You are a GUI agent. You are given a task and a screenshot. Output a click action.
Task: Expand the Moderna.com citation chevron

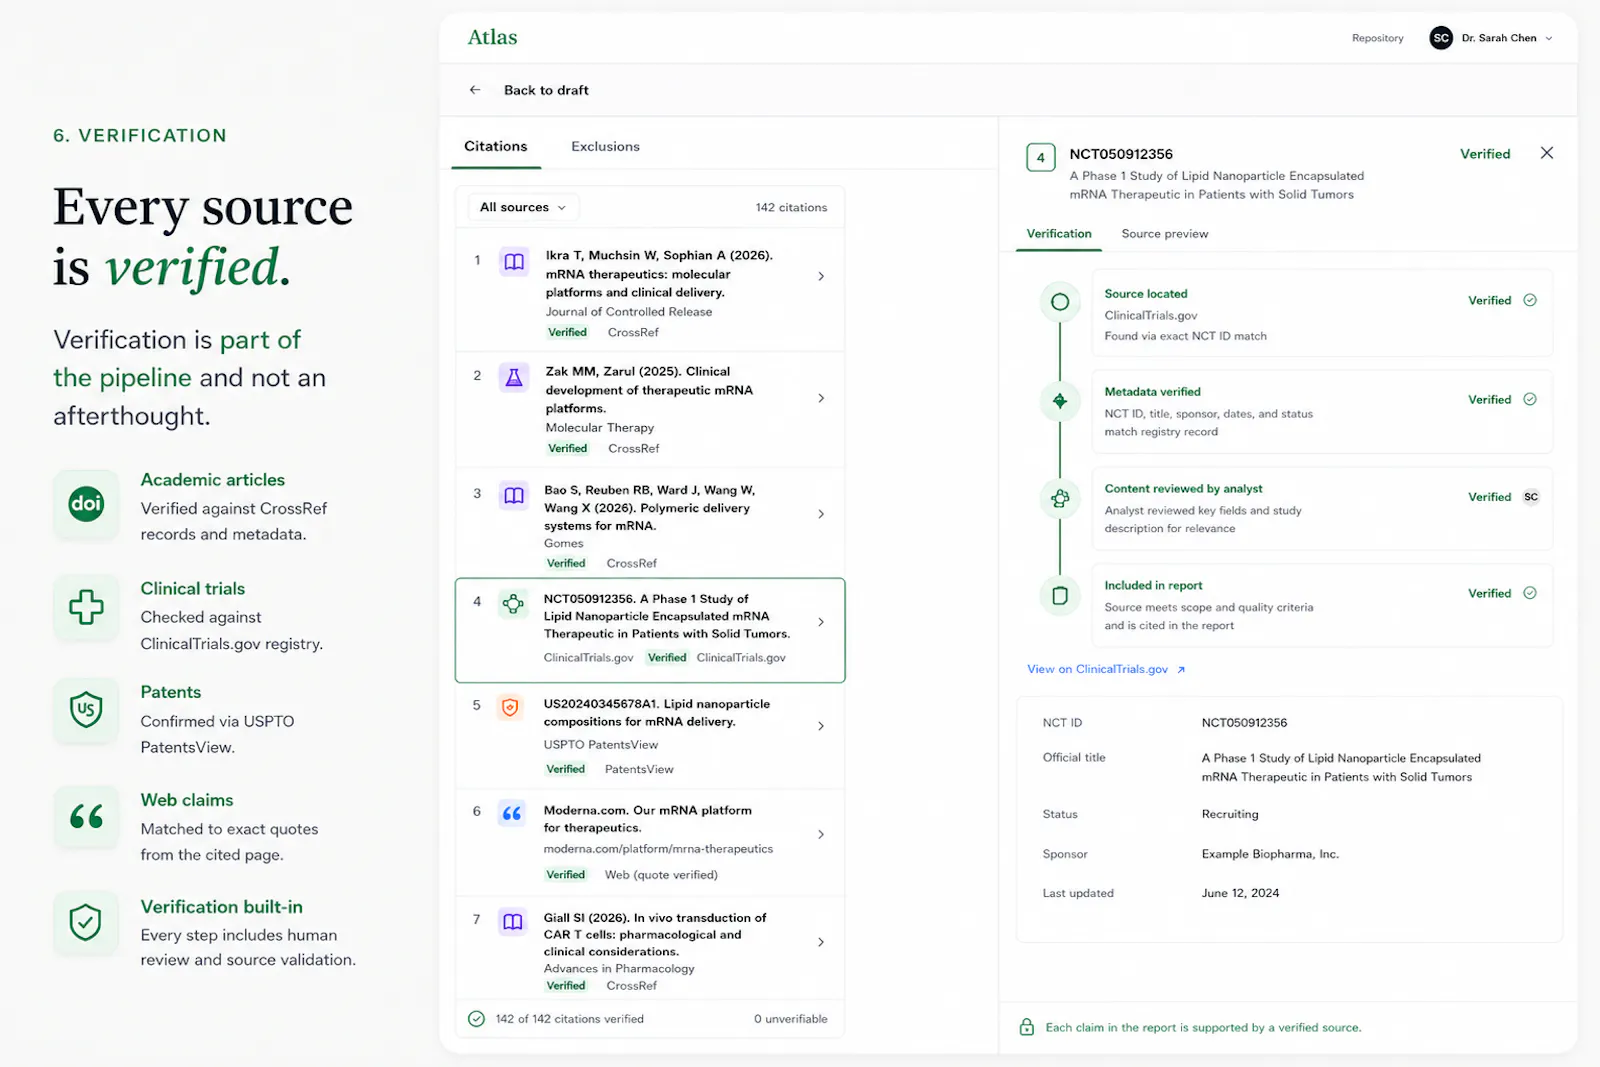[x=821, y=834]
